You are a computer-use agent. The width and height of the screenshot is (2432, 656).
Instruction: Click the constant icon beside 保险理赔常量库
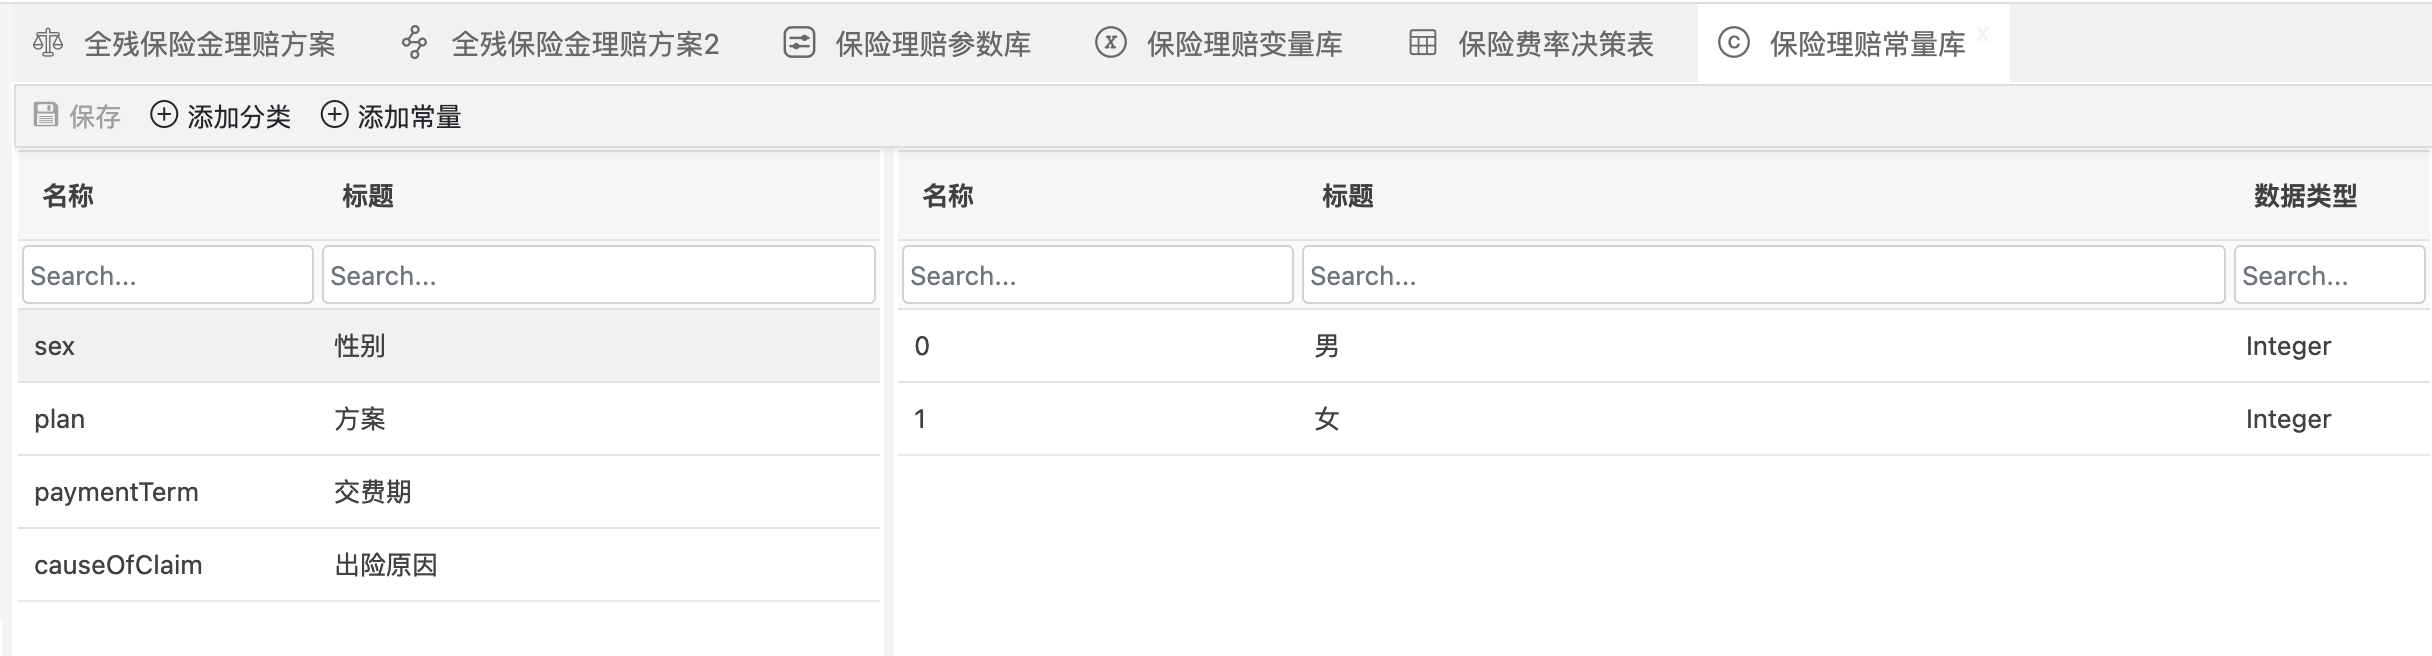(1733, 43)
